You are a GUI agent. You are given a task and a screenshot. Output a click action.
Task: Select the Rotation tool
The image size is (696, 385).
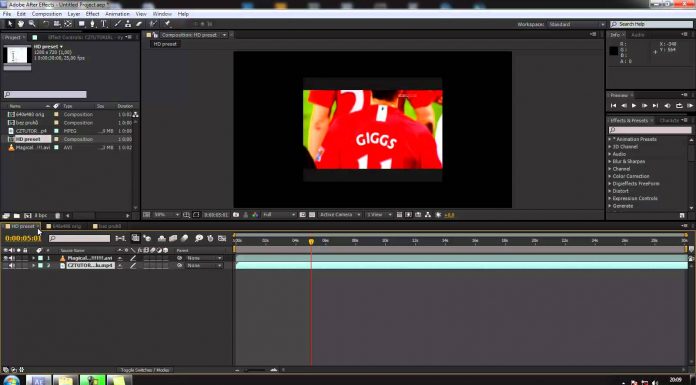[x=46, y=24]
